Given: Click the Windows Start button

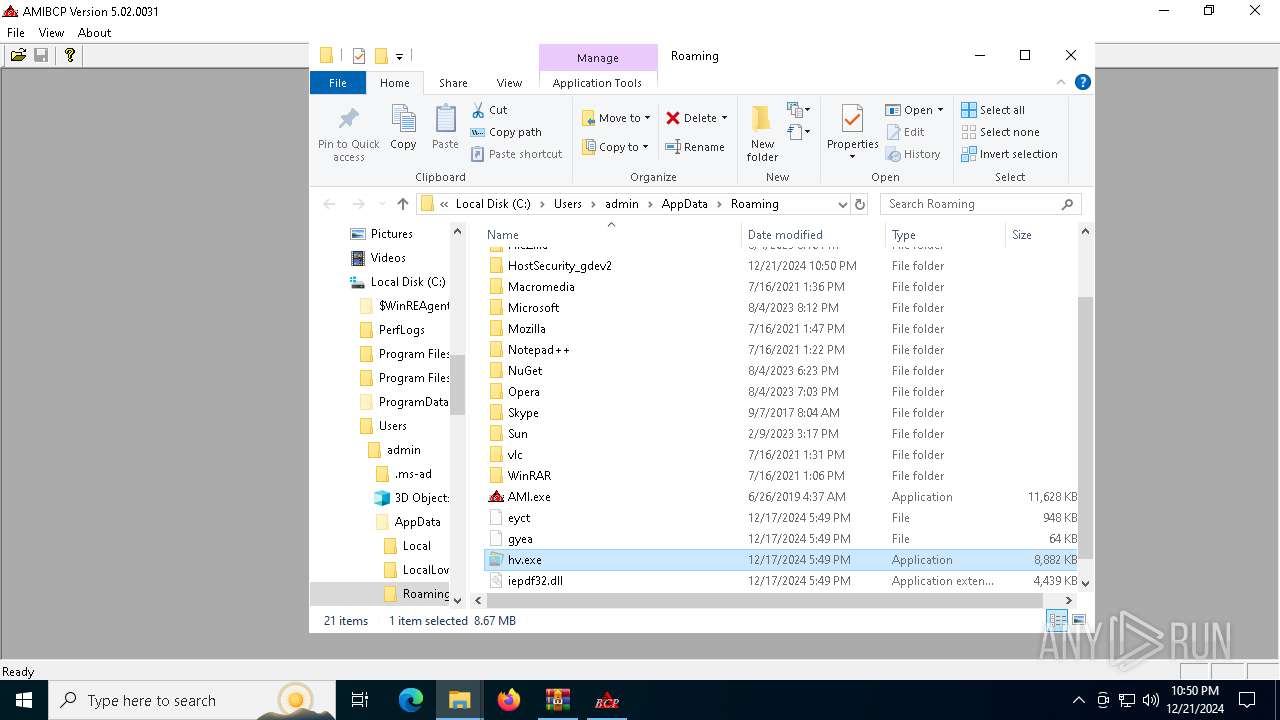Looking at the screenshot, I should 23,700.
